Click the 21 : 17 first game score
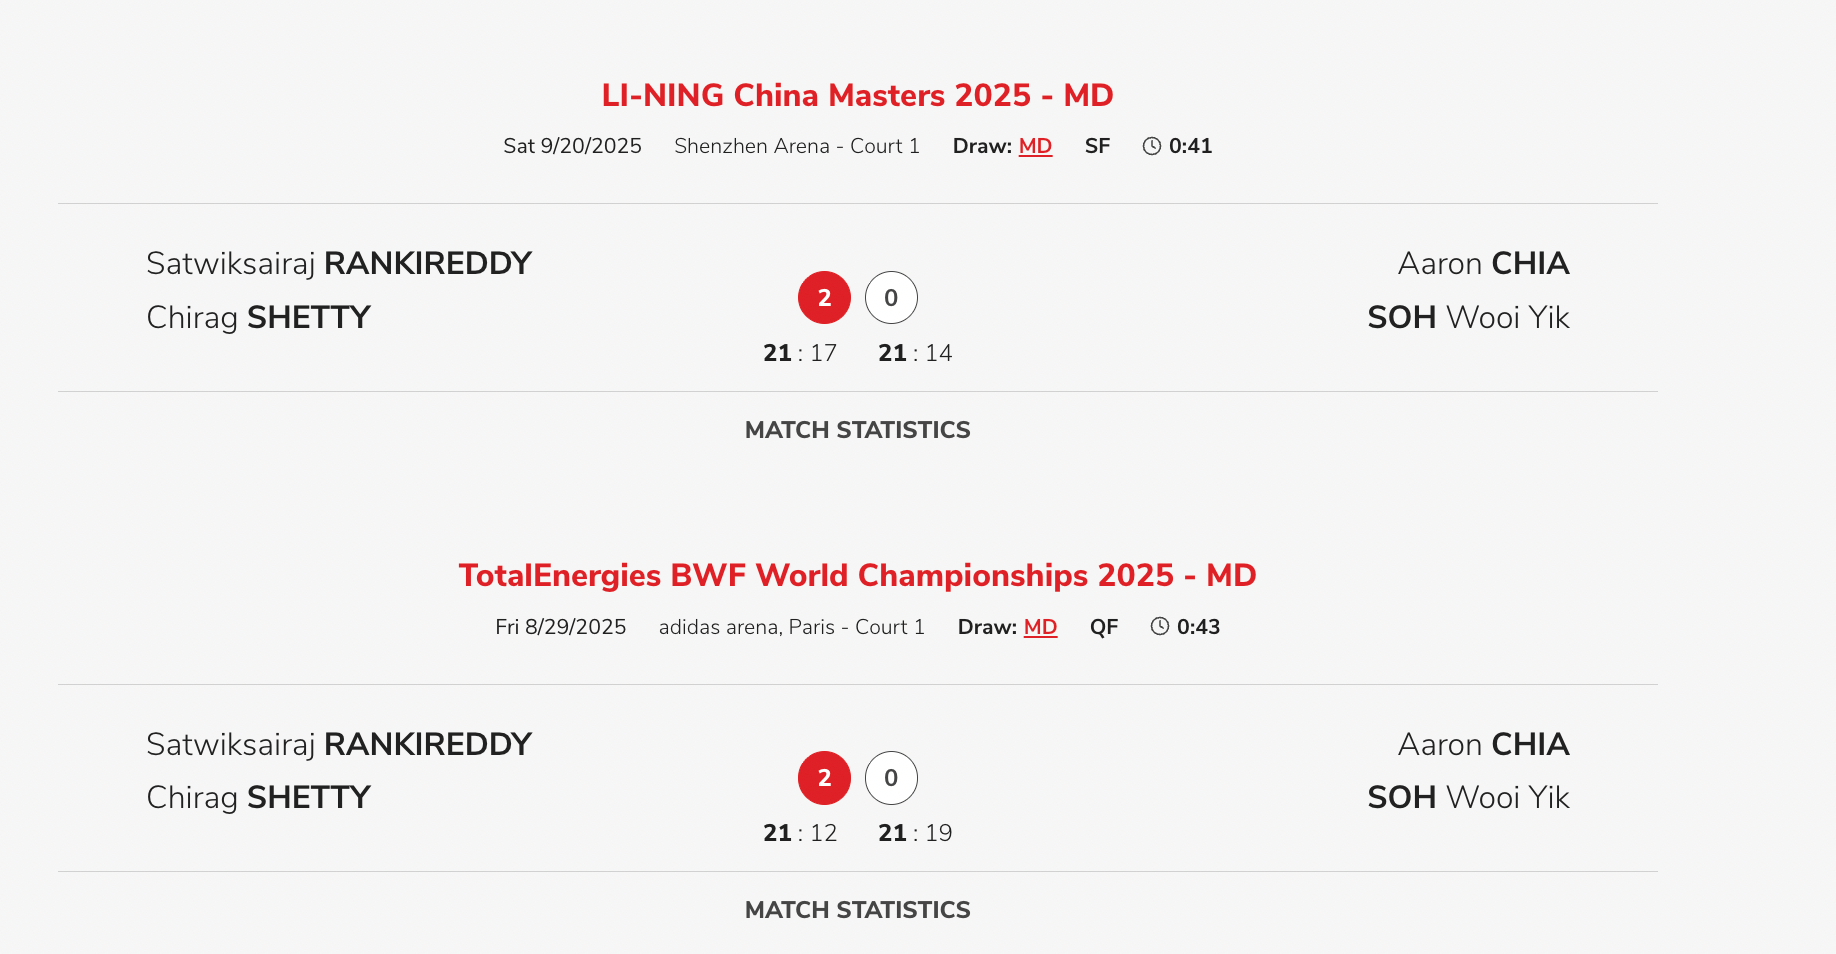 point(800,353)
